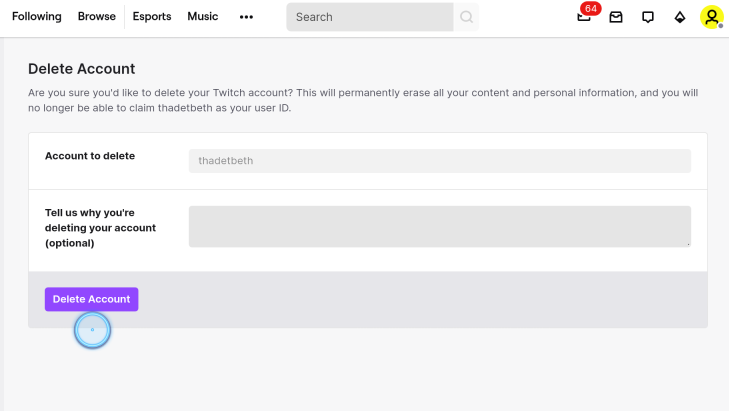Click the online status dot on avatar

721,26
